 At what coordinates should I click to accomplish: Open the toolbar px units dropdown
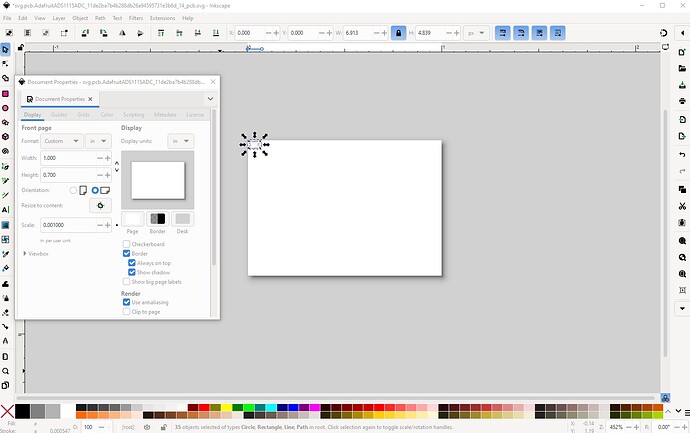476,33
